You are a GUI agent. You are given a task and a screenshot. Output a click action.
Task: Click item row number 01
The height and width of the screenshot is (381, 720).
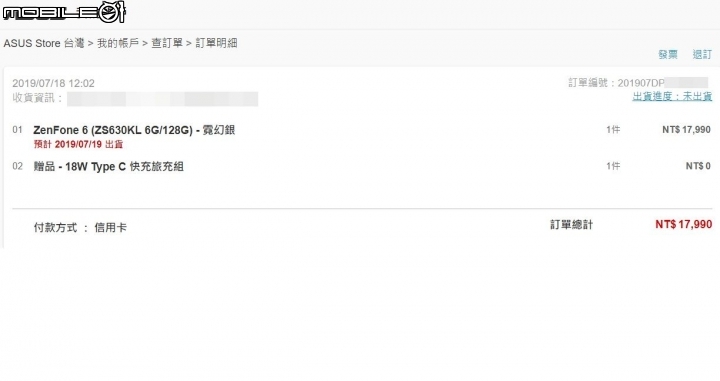[17, 129]
